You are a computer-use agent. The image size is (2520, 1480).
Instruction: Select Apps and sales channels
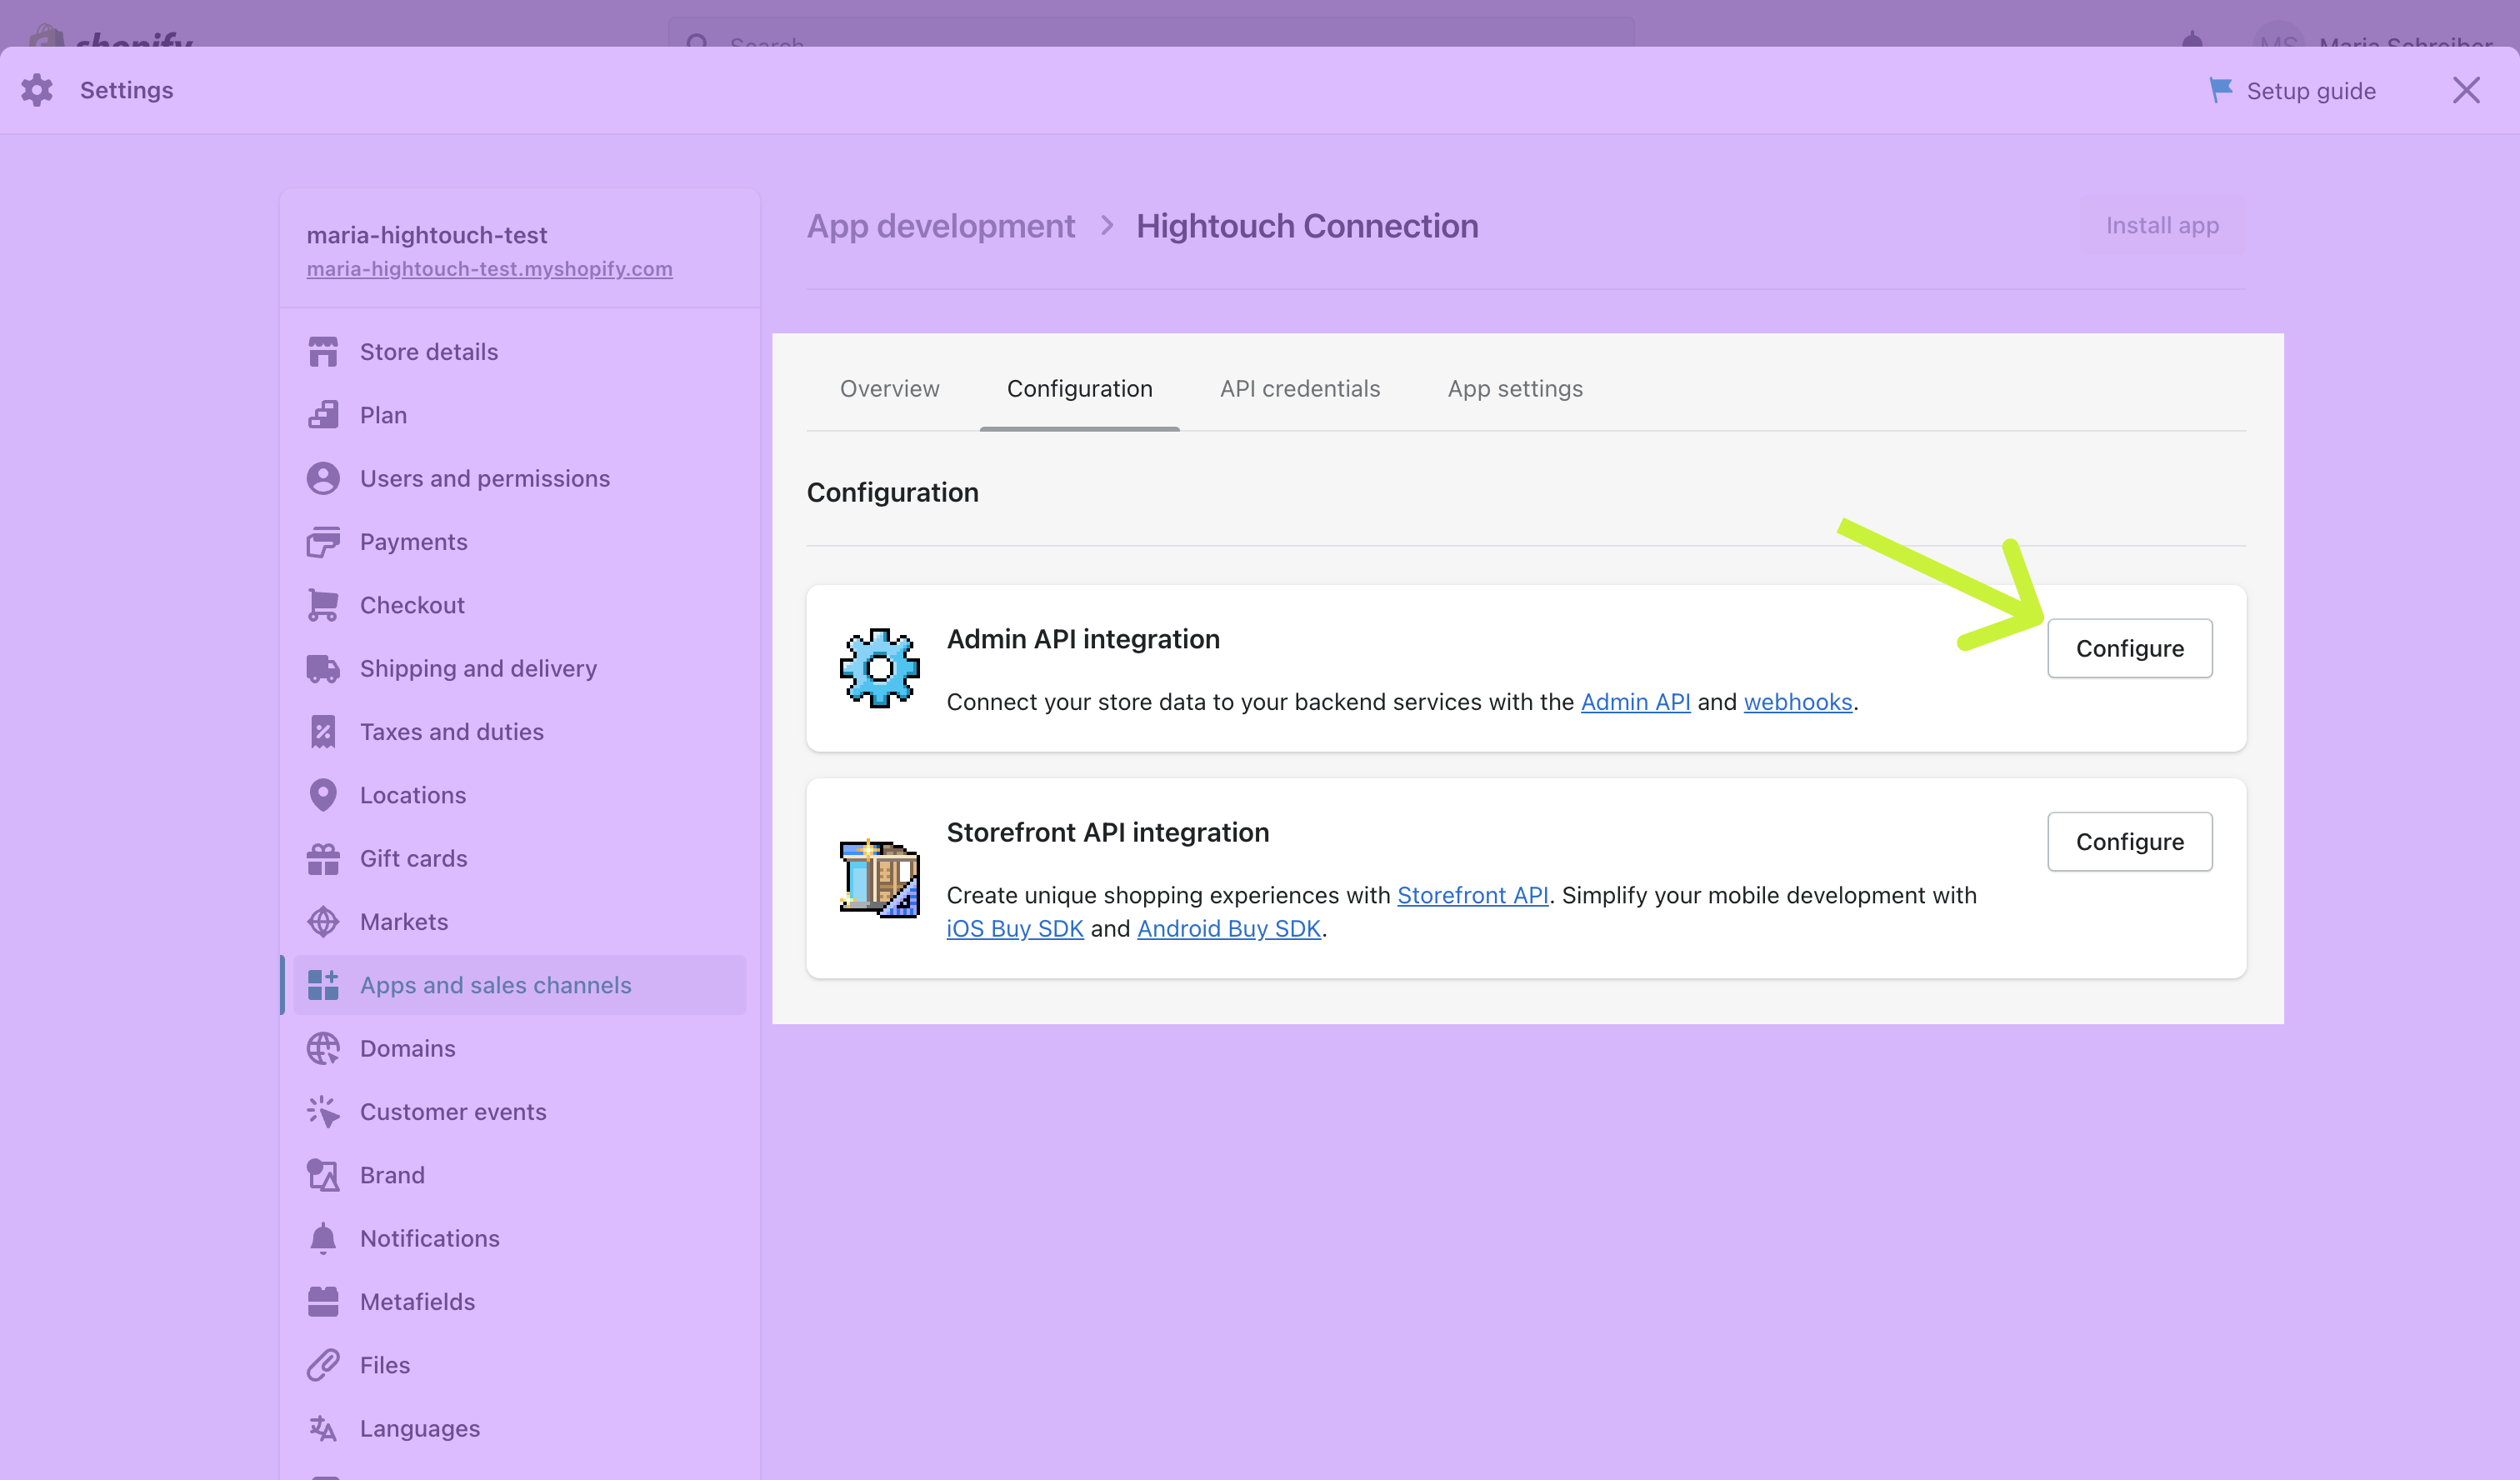(519, 985)
